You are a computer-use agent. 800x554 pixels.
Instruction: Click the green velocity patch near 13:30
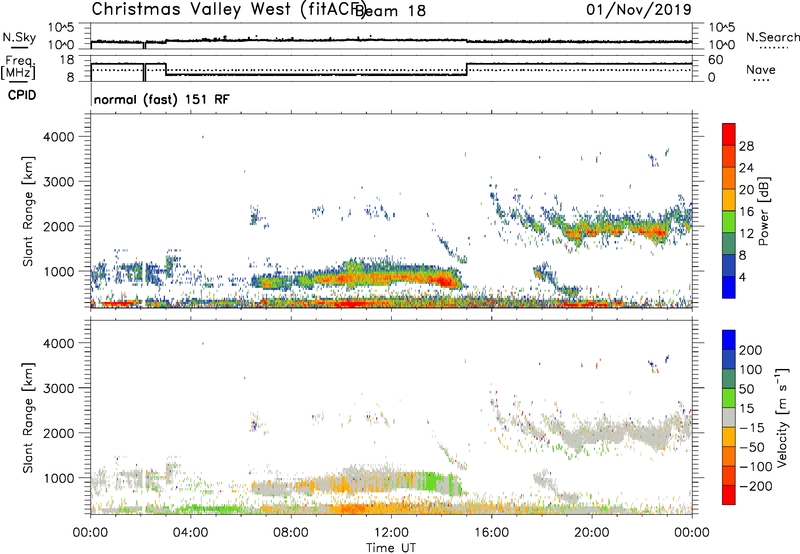[433, 482]
